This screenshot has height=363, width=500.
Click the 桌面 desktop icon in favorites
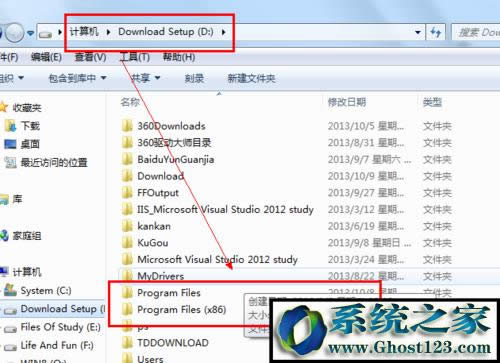10,144
